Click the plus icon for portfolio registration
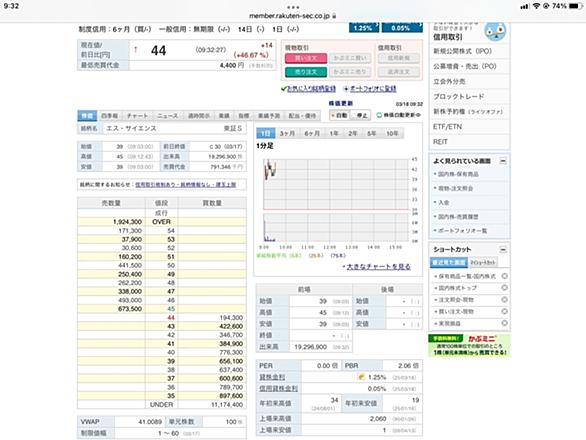This screenshot has width=586, height=440. (346, 89)
